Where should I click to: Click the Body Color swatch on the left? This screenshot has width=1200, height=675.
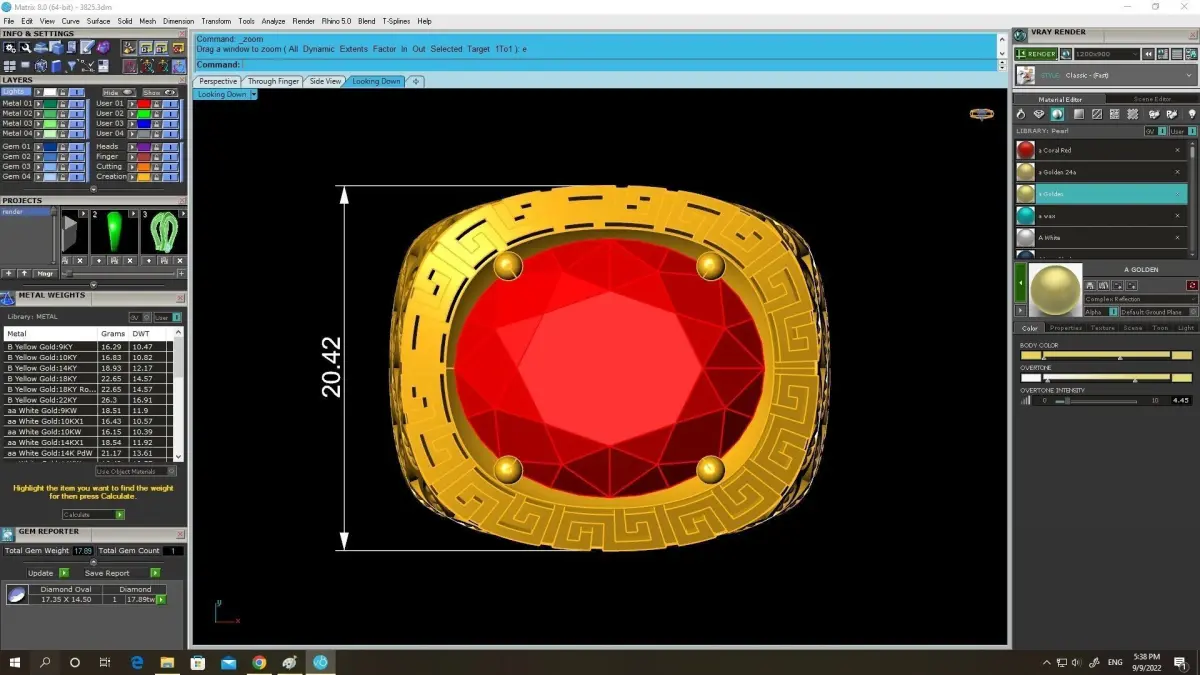click(1030, 355)
